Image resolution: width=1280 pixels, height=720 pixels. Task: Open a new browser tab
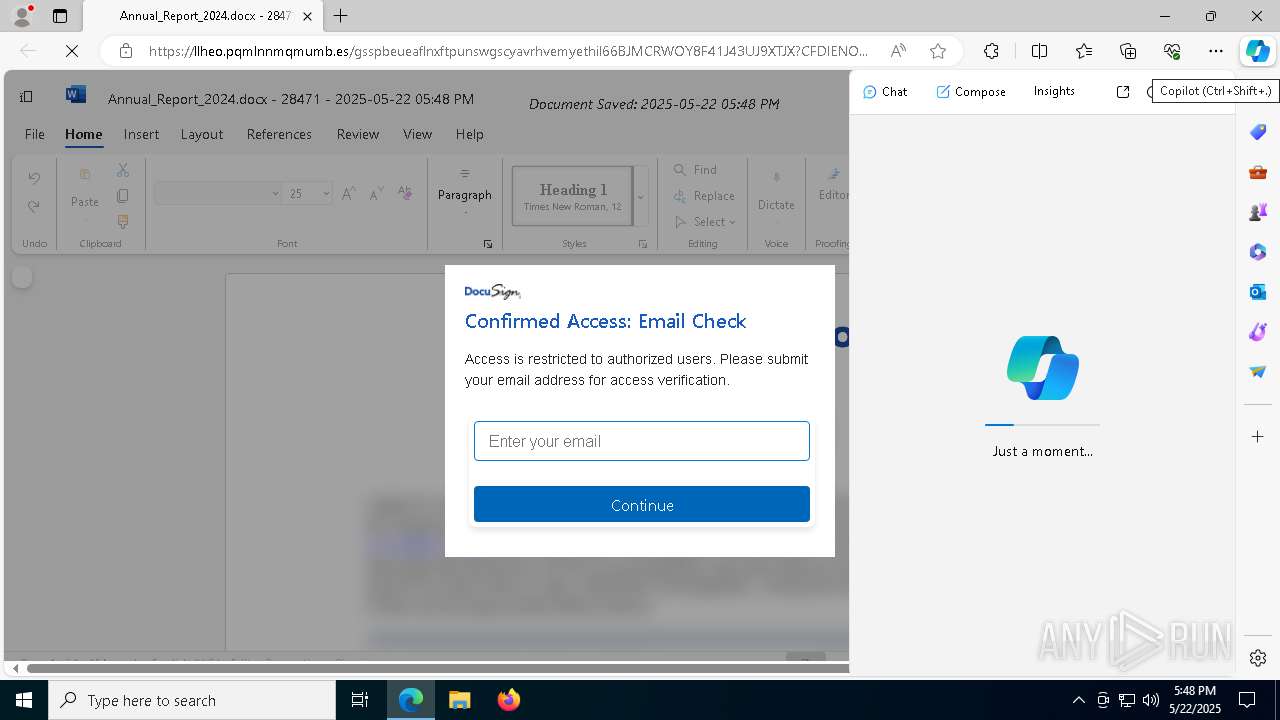click(341, 16)
